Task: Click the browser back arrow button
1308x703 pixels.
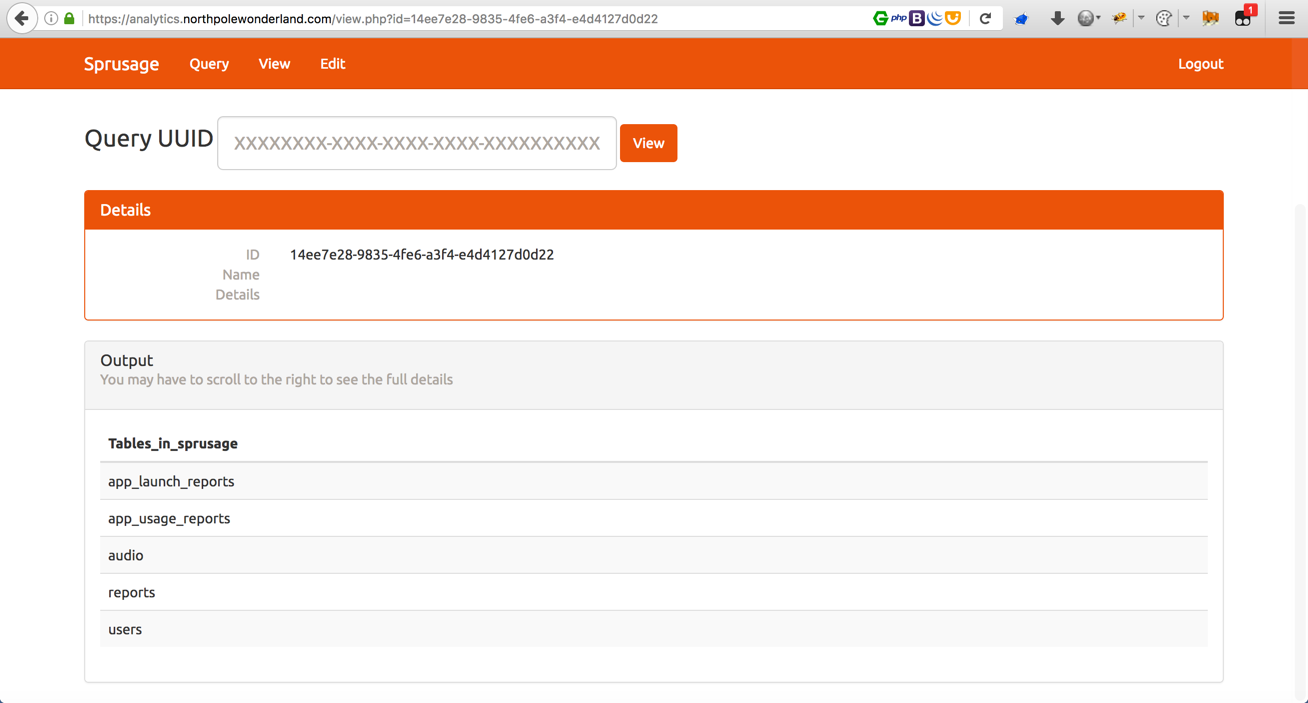Action: pyautogui.click(x=21, y=18)
